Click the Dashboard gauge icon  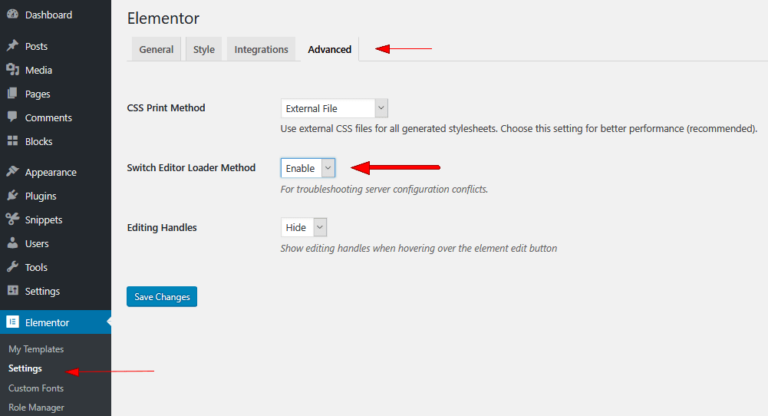pos(12,15)
